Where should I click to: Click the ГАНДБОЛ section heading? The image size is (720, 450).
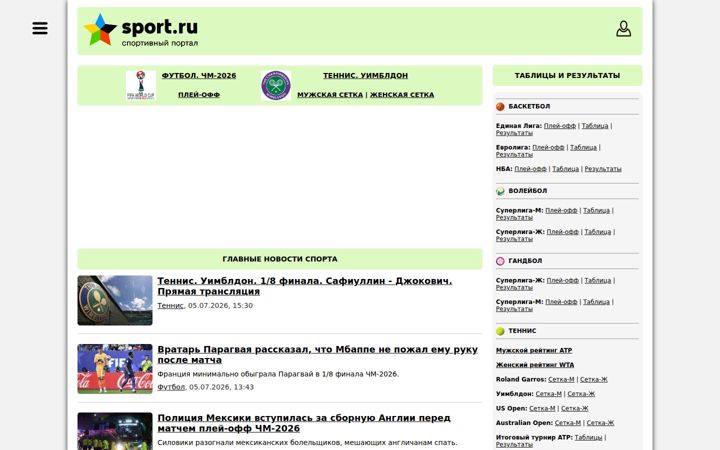coord(525,261)
